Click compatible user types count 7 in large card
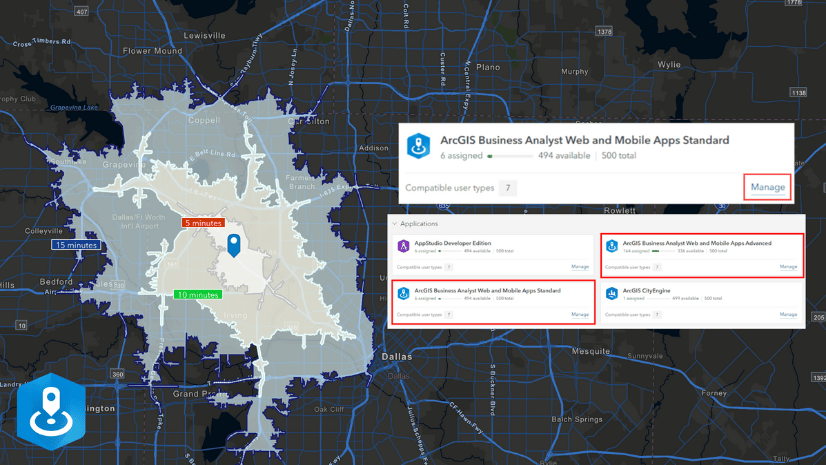Viewport: 826px width, 465px height. coord(508,188)
